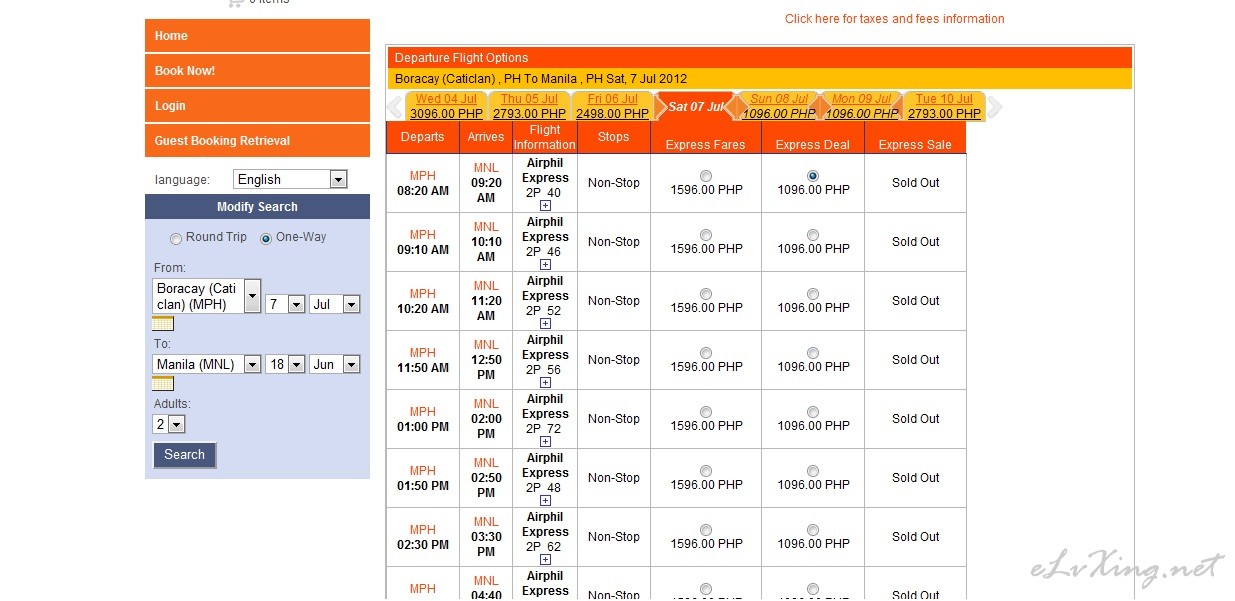Select the Sat 07 Jul date tab
The height and width of the screenshot is (601, 1235).
pyautogui.click(x=695, y=106)
